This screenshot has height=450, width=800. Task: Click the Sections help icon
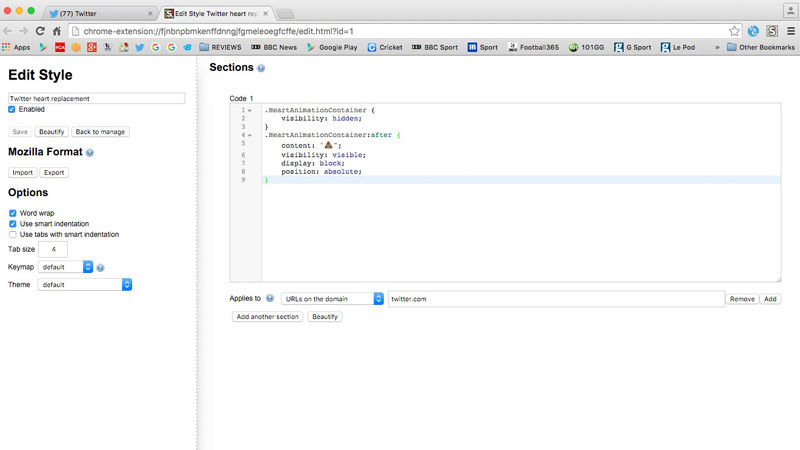[261, 68]
